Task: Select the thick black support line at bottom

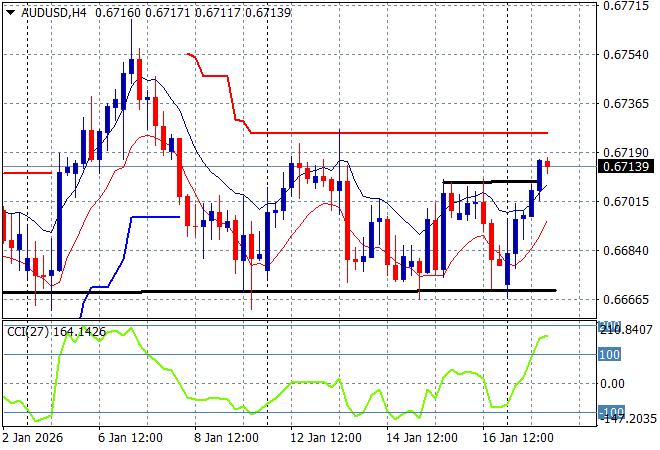Action: (x=300, y=291)
